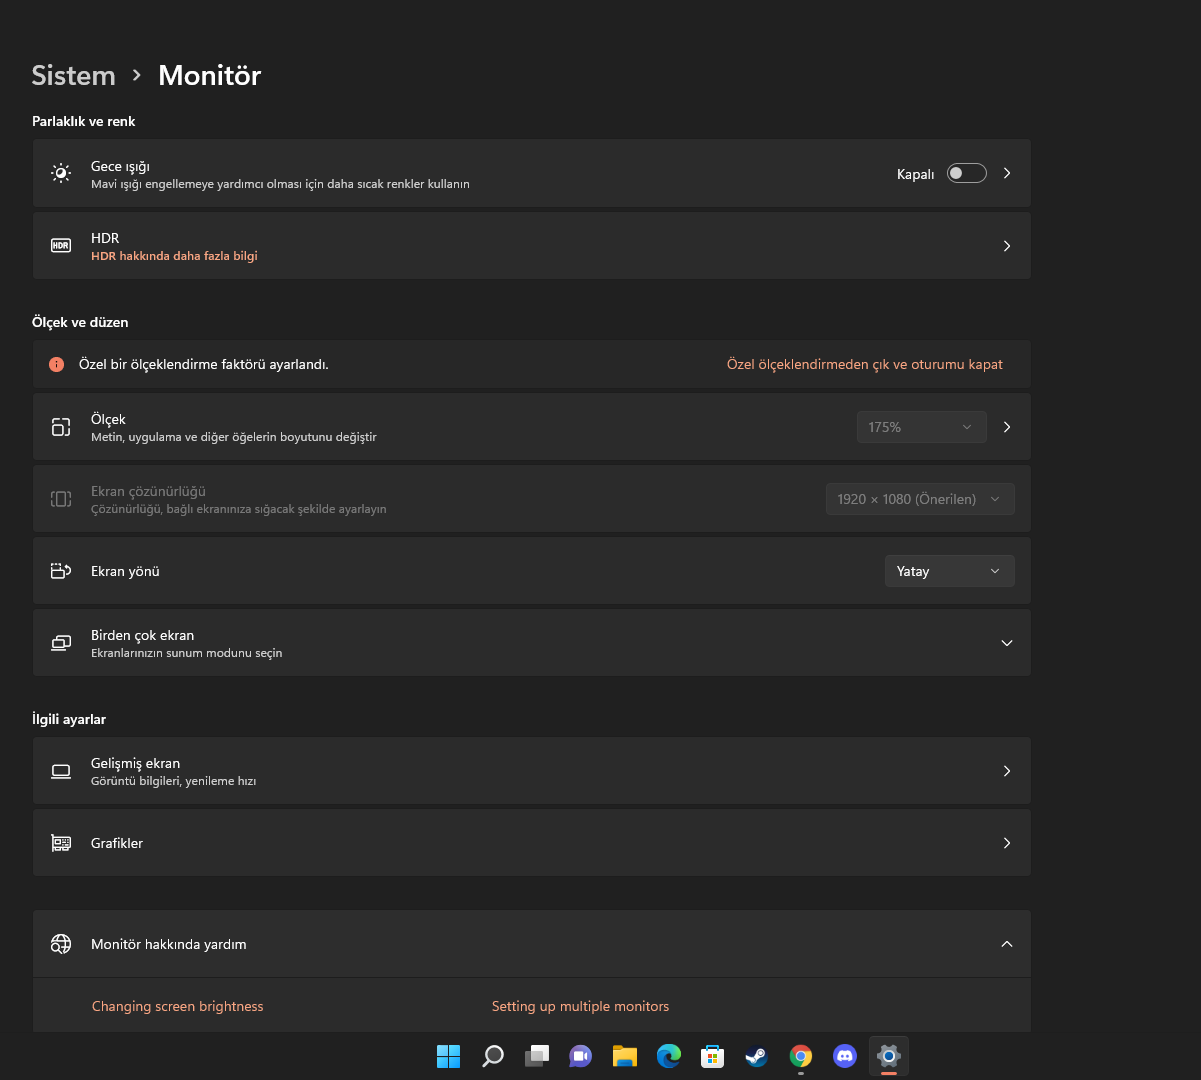Open Teams Chat from the taskbar

point(581,1056)
